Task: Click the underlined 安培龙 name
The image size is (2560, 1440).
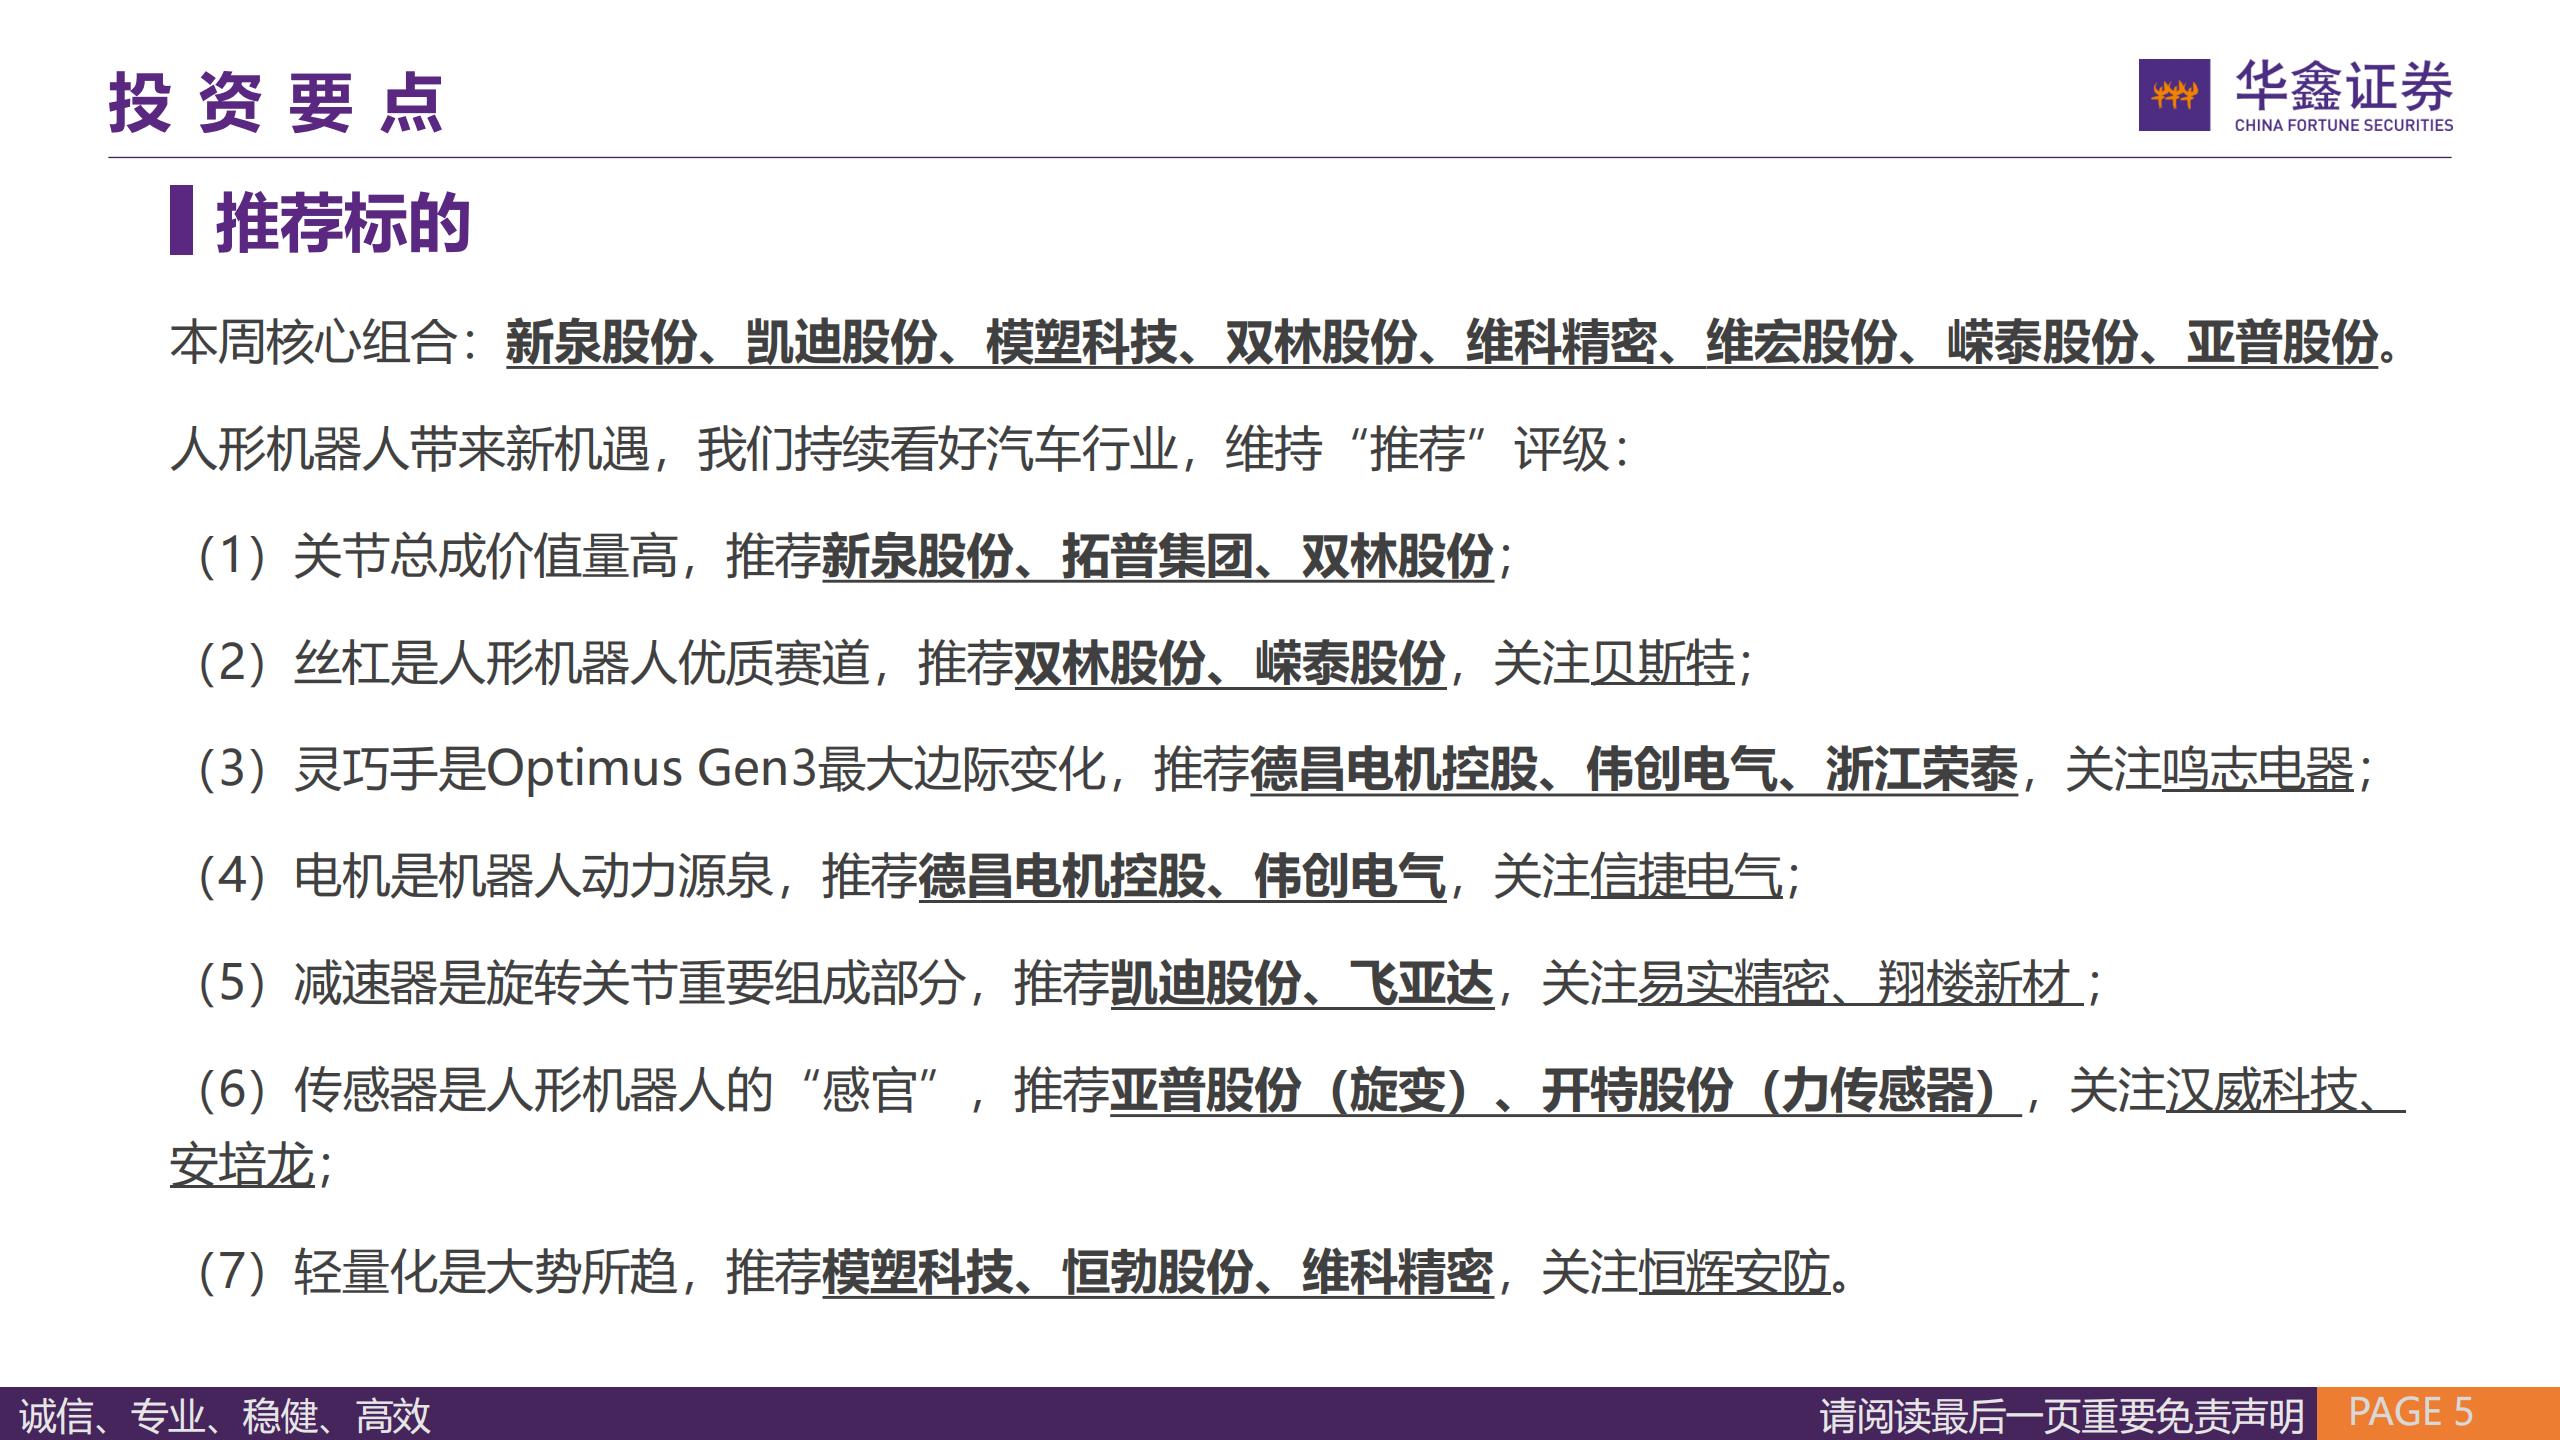Action: 242,1166
